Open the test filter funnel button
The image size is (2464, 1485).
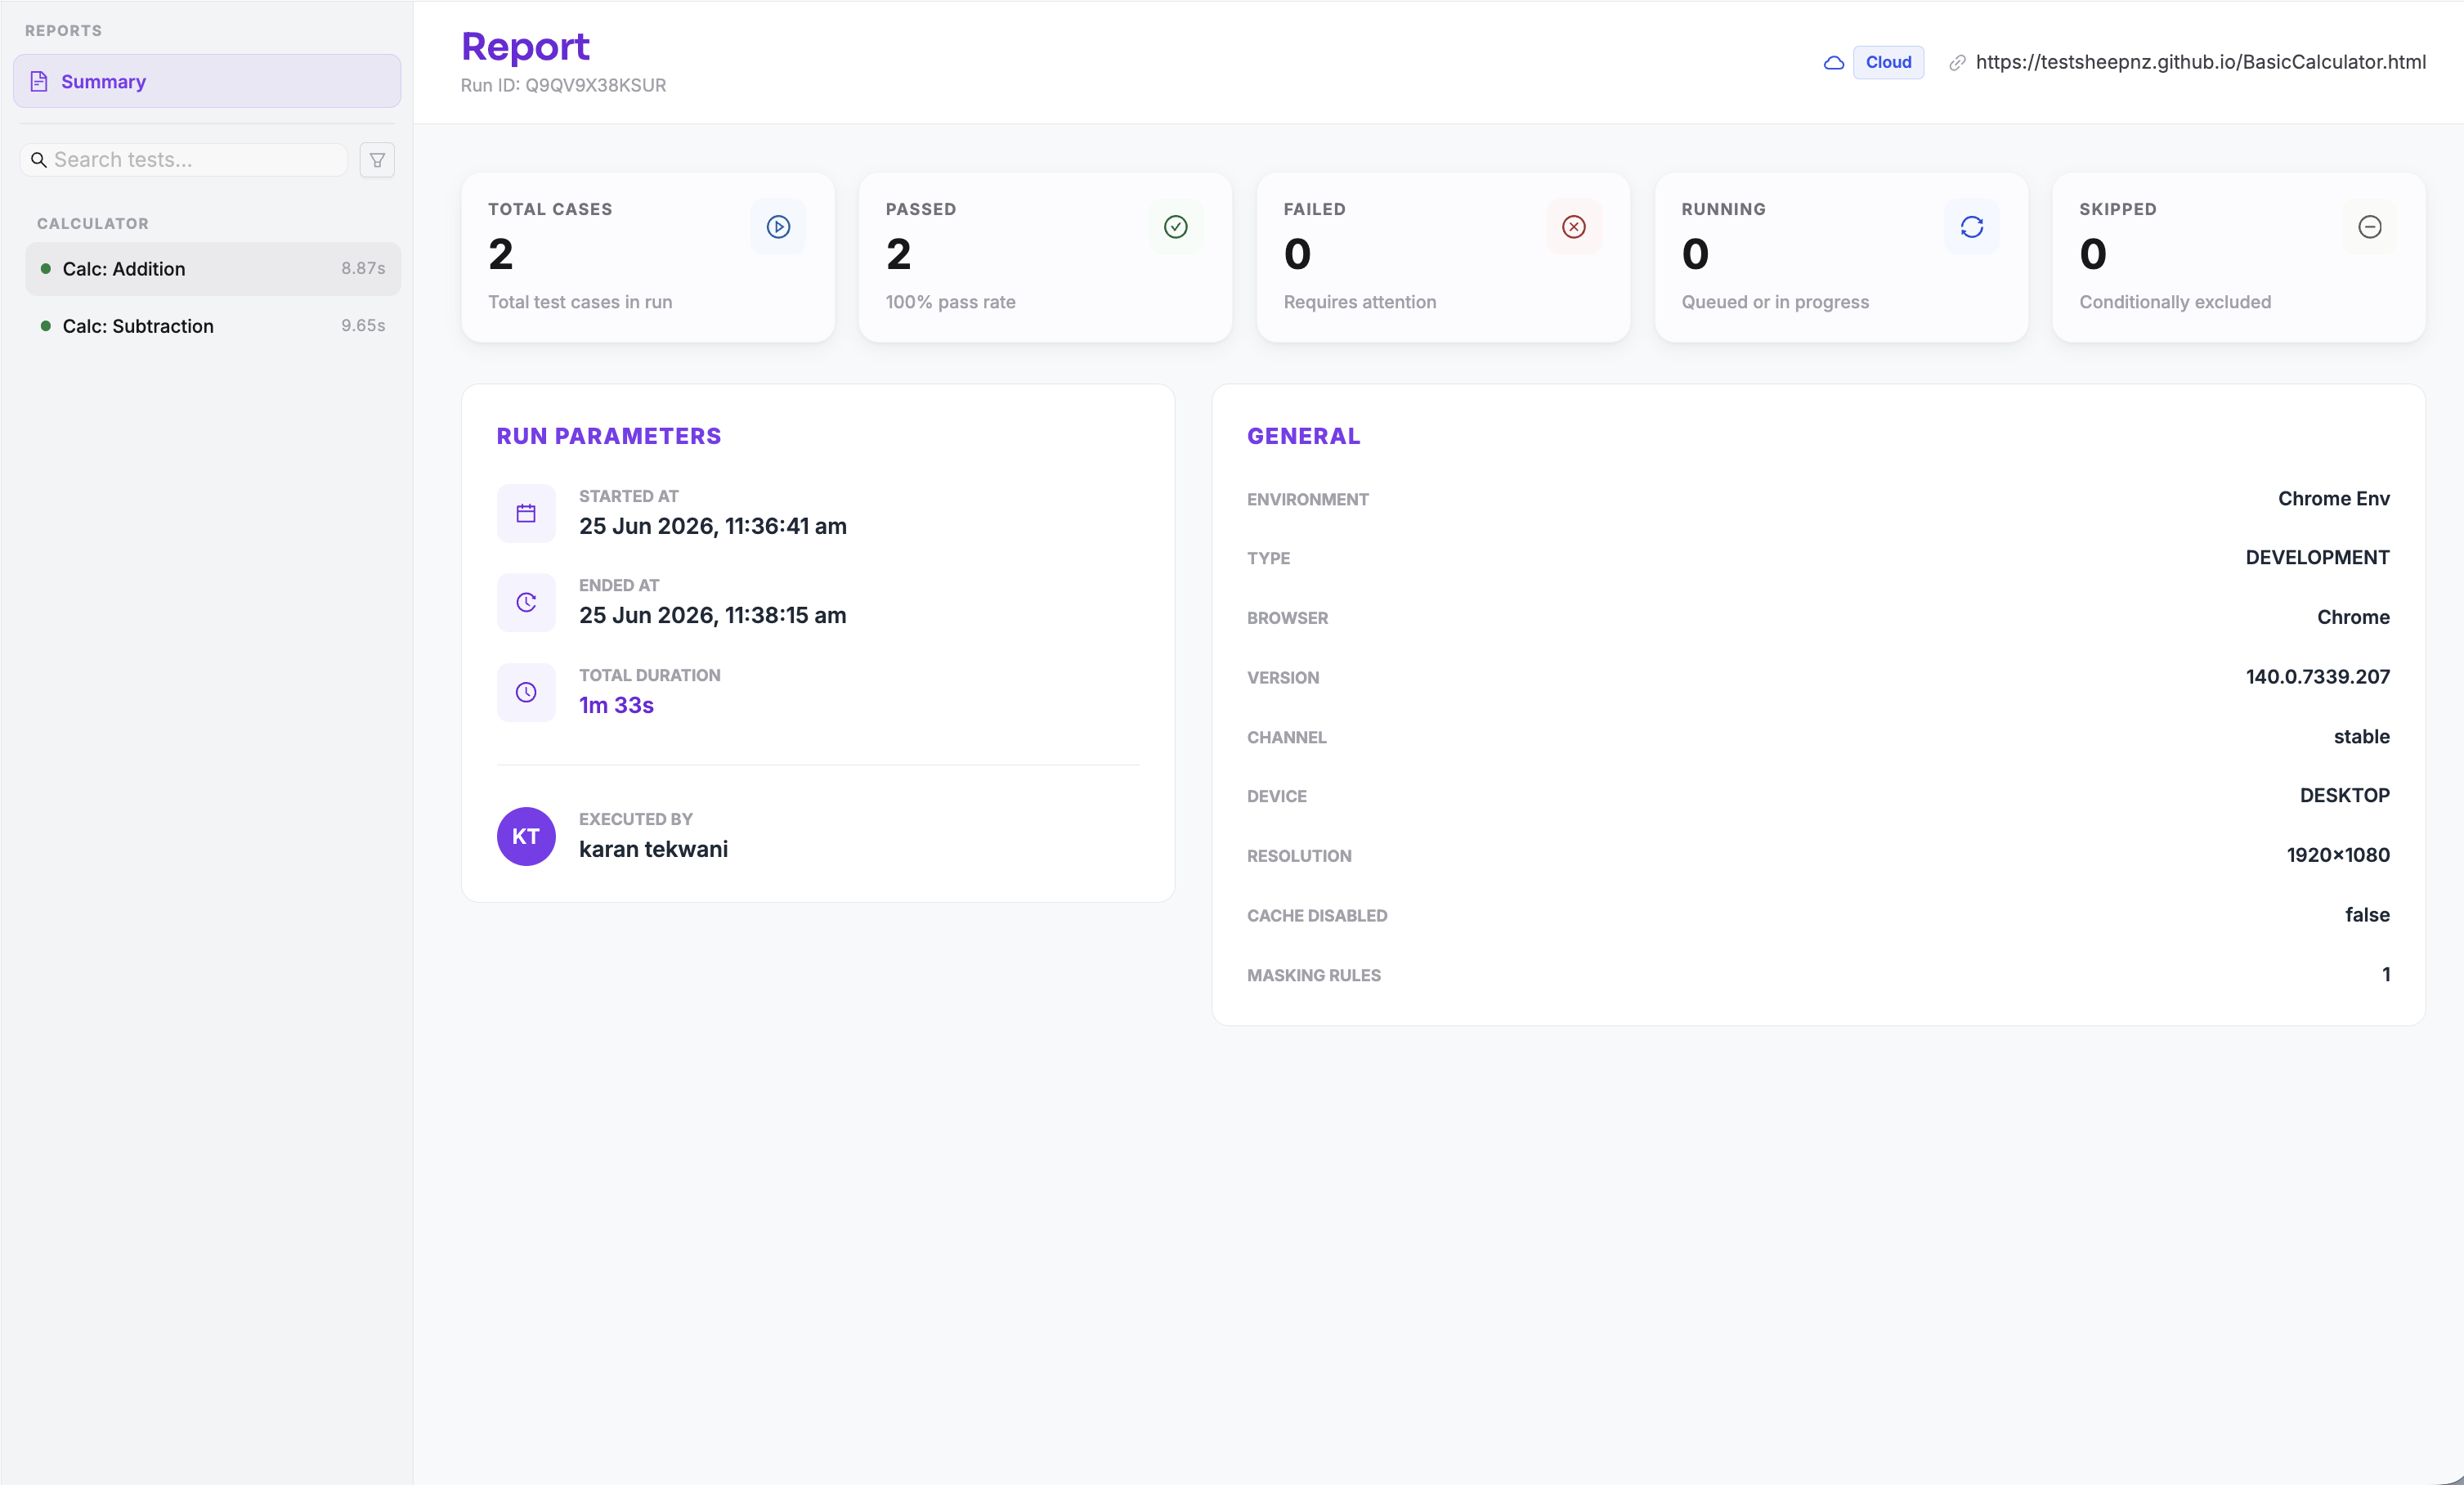coord(377,160)
